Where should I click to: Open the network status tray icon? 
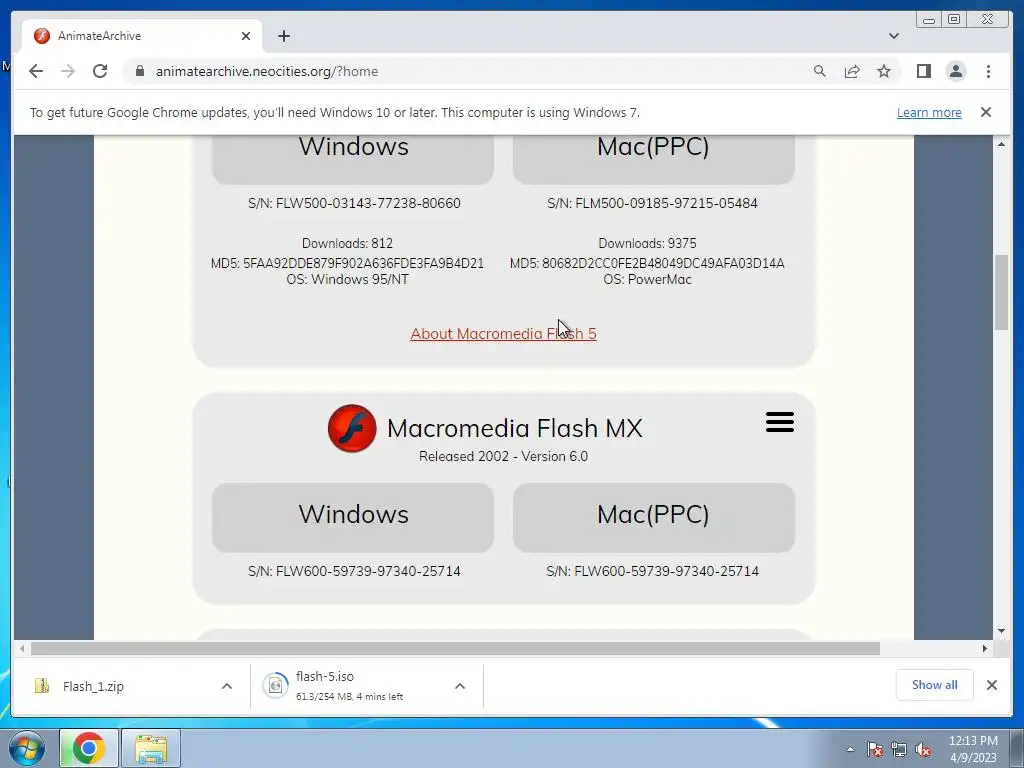[899, 749]
